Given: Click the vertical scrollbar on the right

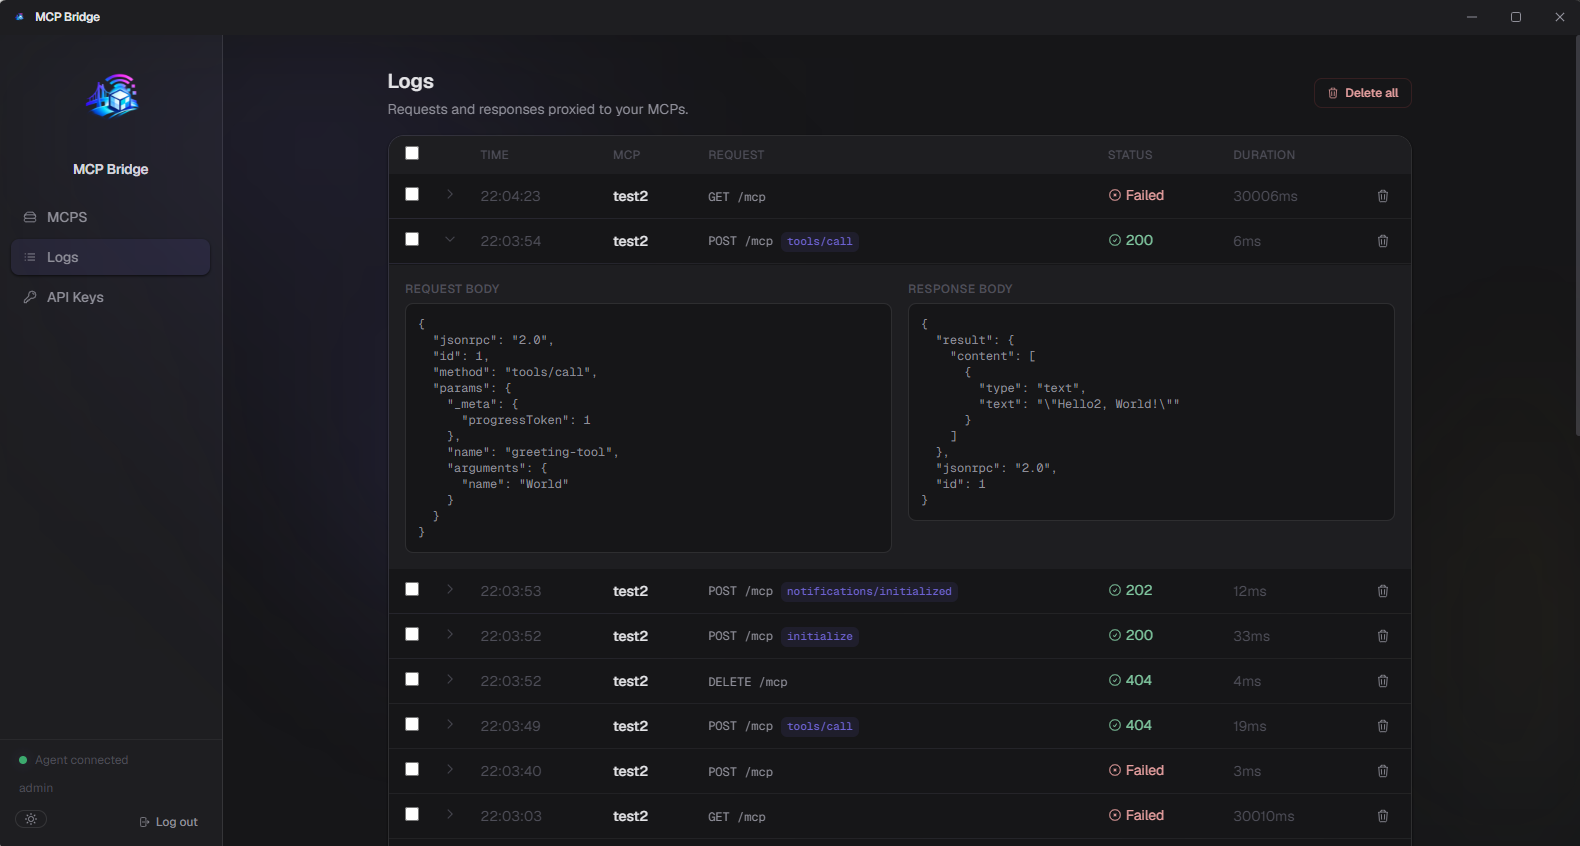Looking at the screenshot, I should tap(1576, 236).
